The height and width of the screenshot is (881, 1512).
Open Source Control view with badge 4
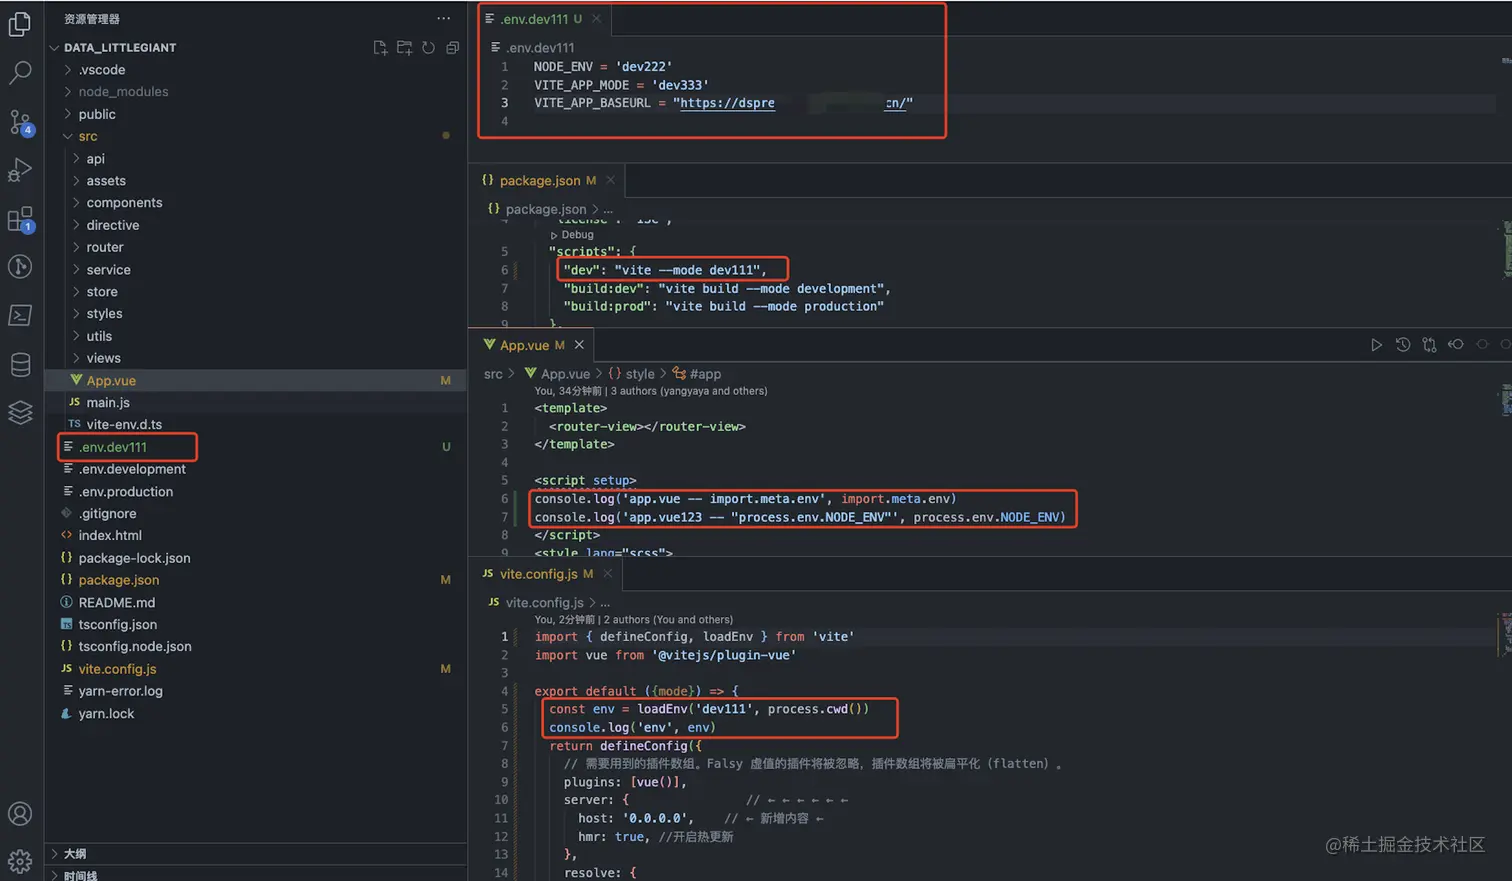click(x=20, y=122)
